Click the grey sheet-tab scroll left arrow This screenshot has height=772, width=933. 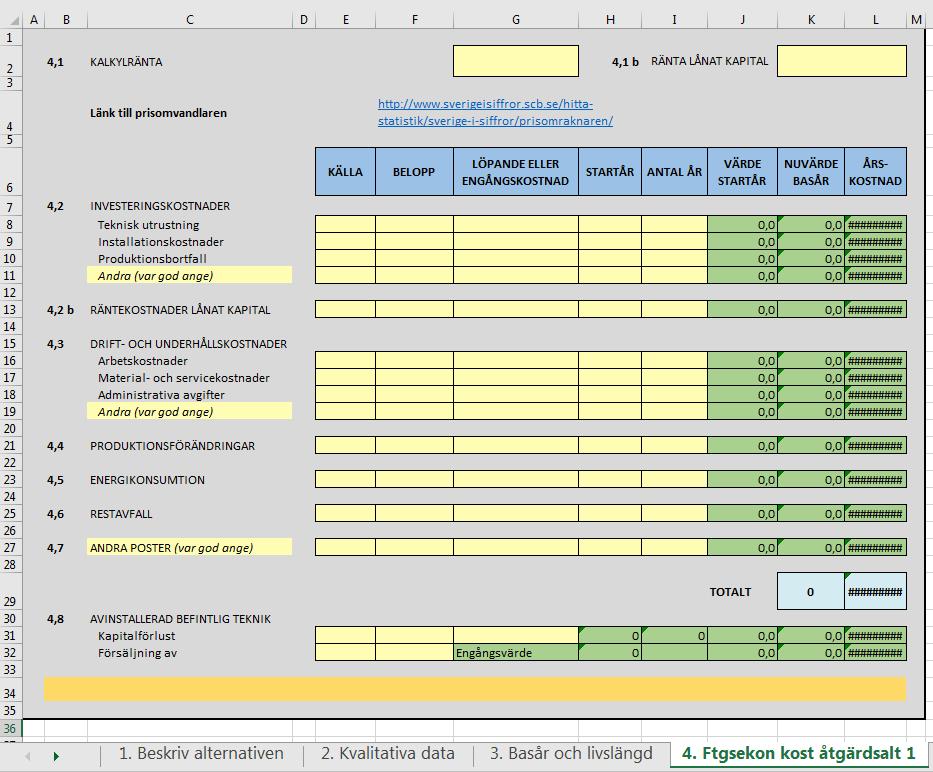pyautogui.click(x=27, y=757)
